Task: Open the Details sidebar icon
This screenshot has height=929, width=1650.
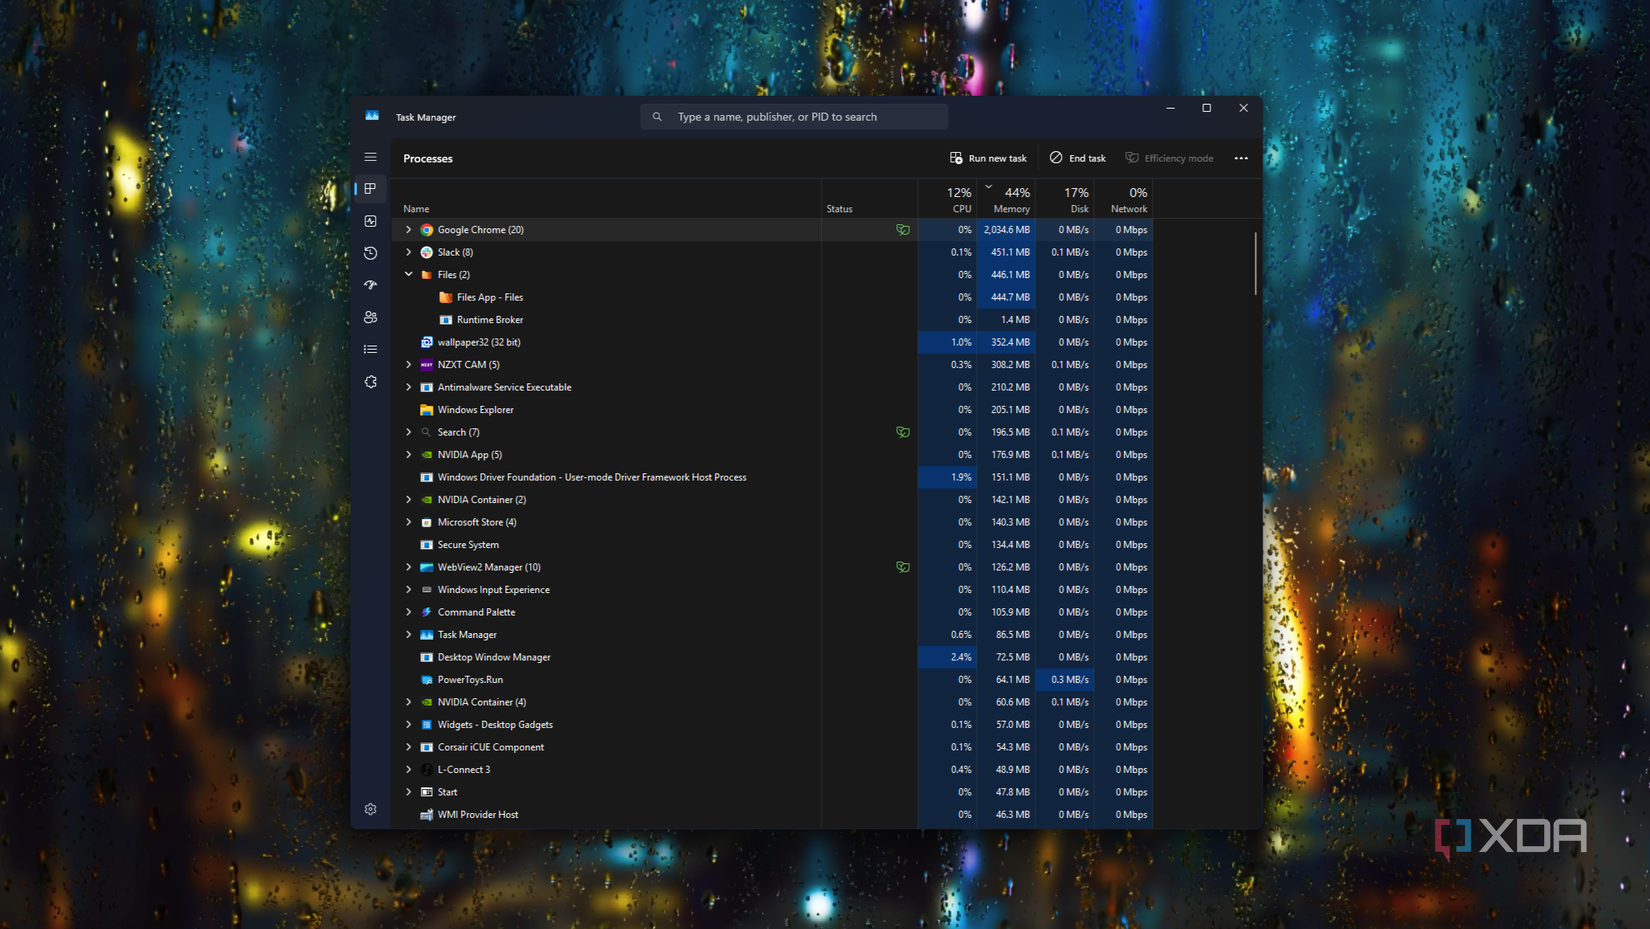Action: [370, 349]
